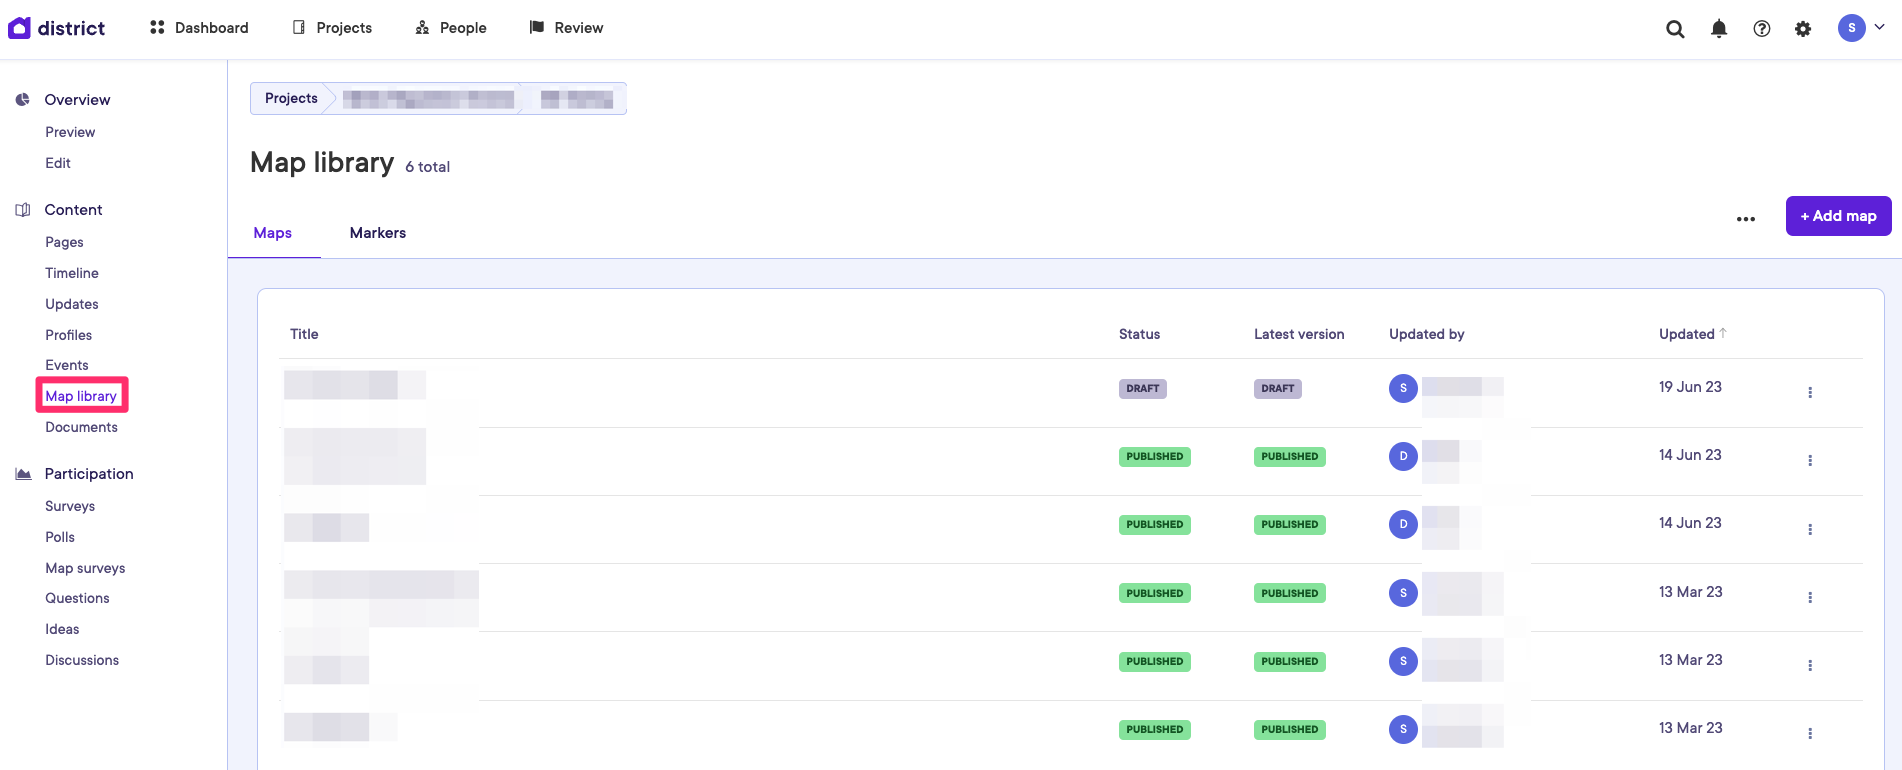Collapse the Participation sidebar section
Screen dimensions: 1902x770
88,474
